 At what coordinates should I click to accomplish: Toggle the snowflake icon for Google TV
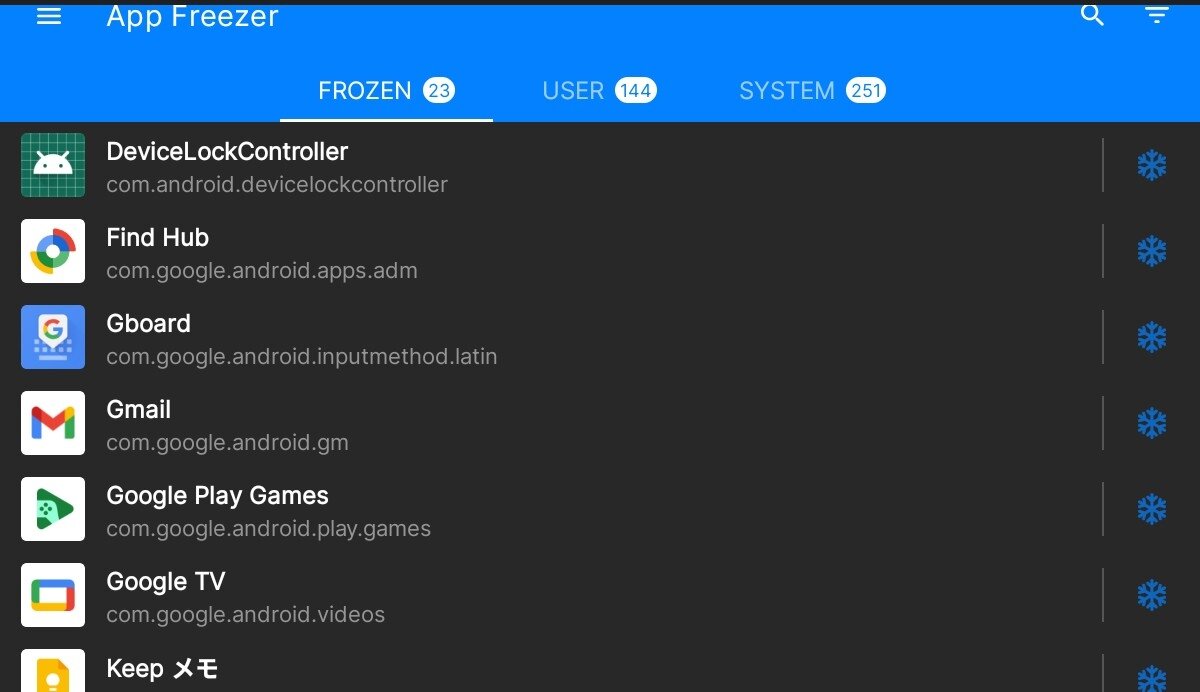click(1152, 595)
